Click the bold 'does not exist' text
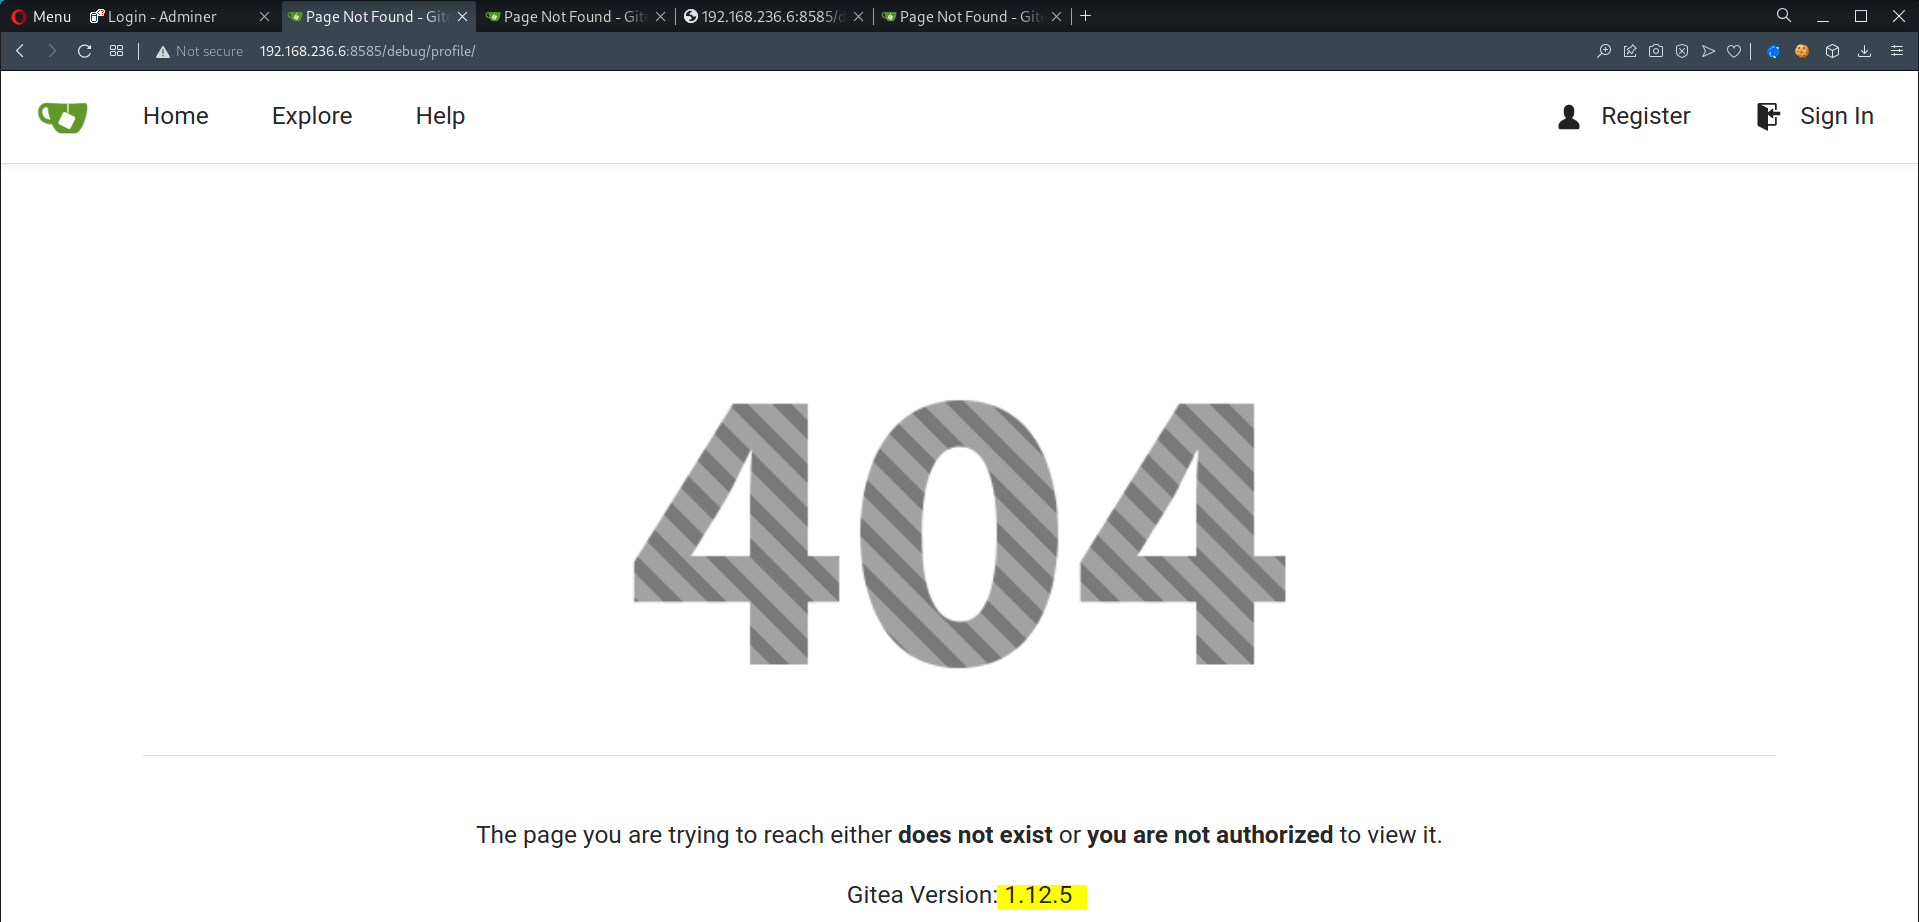This screenshot has width=1919, height=922. click(x=975, y=835)
